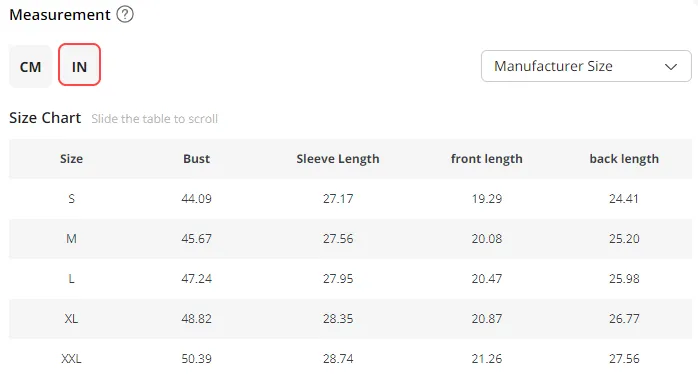This screenshot has width=698, height=383.
Task: Select the Sleeve Length column header
Action: coord(338,159)
